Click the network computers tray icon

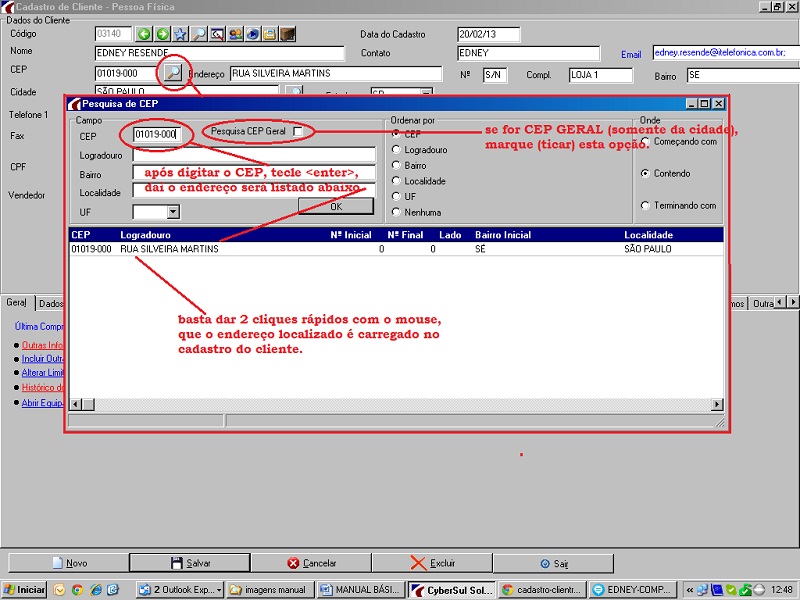click(703, 590)
